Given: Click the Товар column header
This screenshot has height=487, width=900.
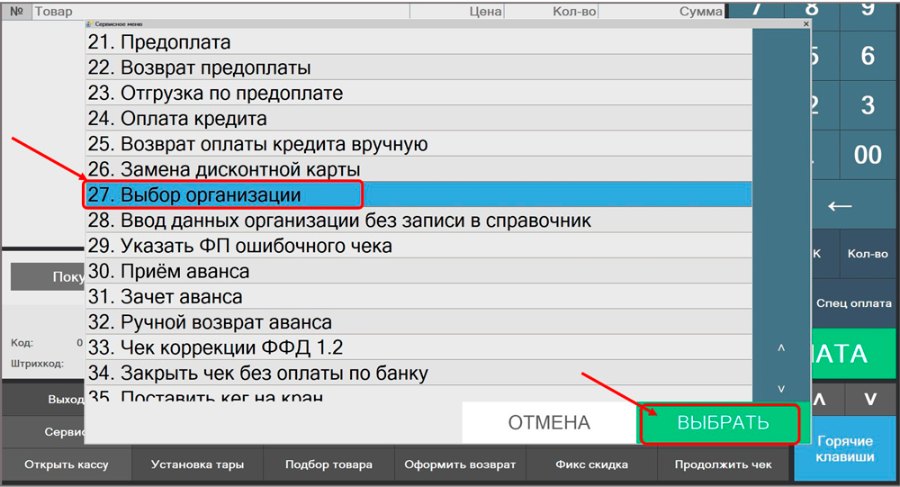Looking at the screenshot, I should [x=221, y=11].
